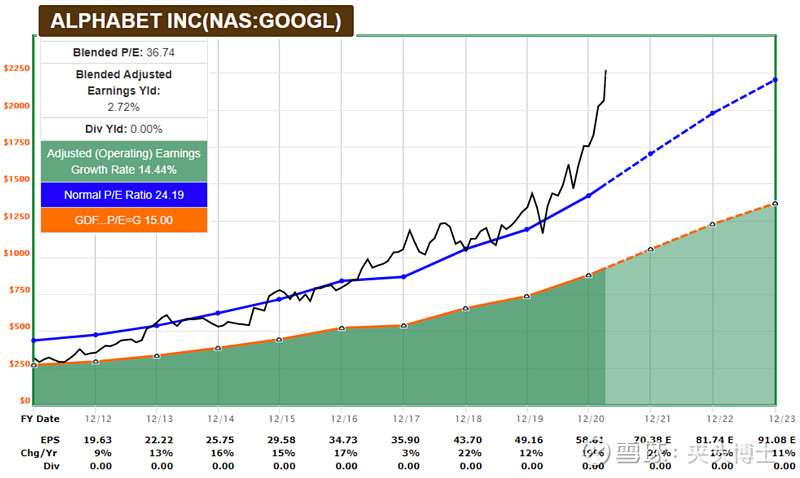The image size is (800, 478).
Task: Click EPS value 25.75
Action: point(220,440)
